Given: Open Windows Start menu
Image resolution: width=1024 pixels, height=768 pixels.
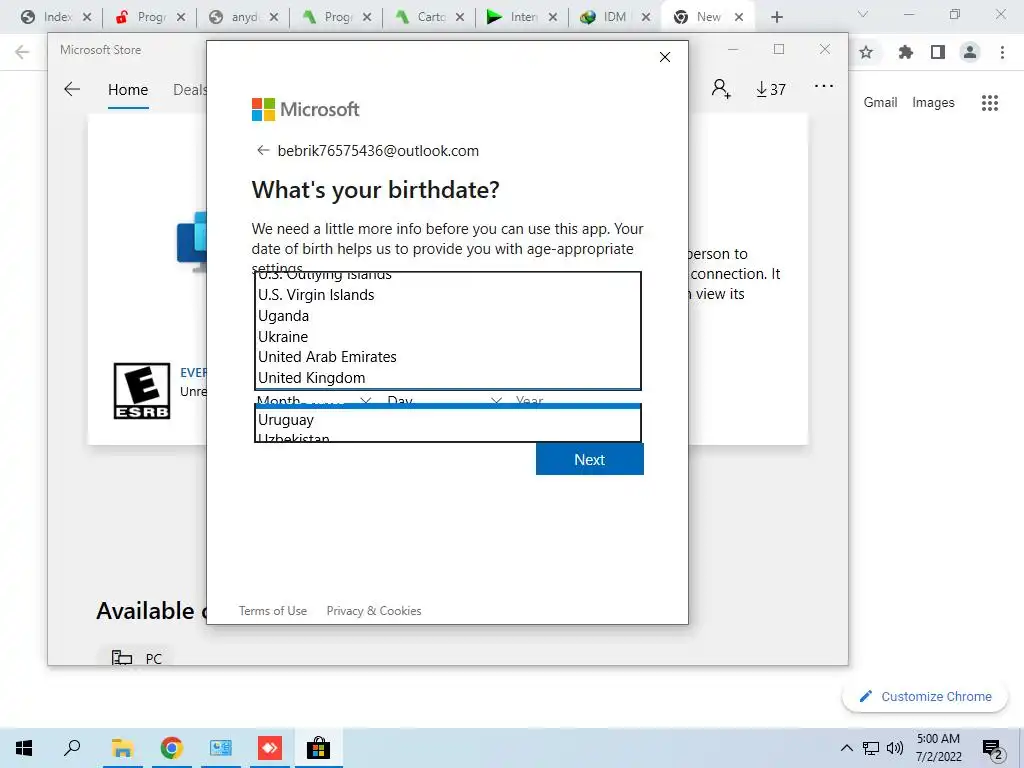Looking at the screenshot, I should point(24,748).
